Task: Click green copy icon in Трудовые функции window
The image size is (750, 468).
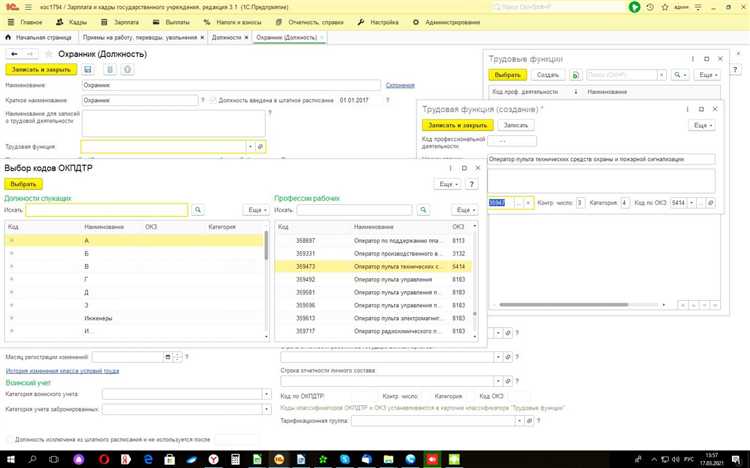Action: [576, 75]
